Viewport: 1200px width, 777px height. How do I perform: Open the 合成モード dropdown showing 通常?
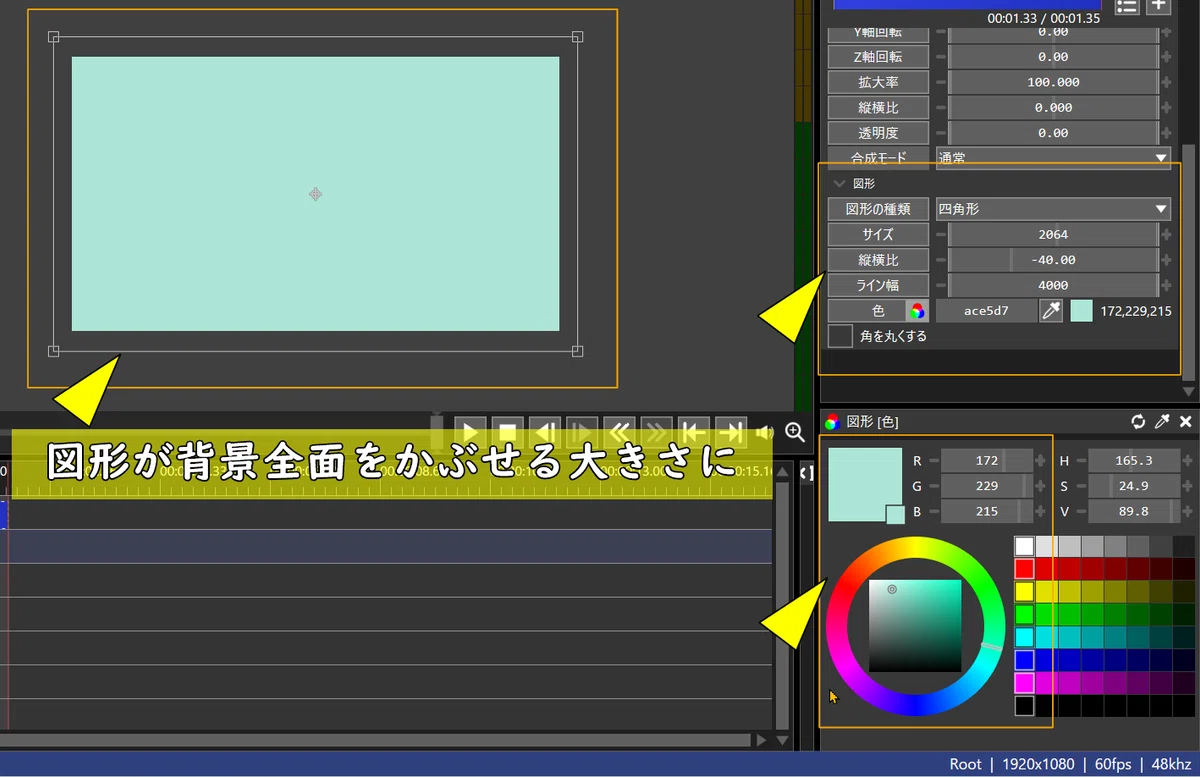coord(1053,157)
